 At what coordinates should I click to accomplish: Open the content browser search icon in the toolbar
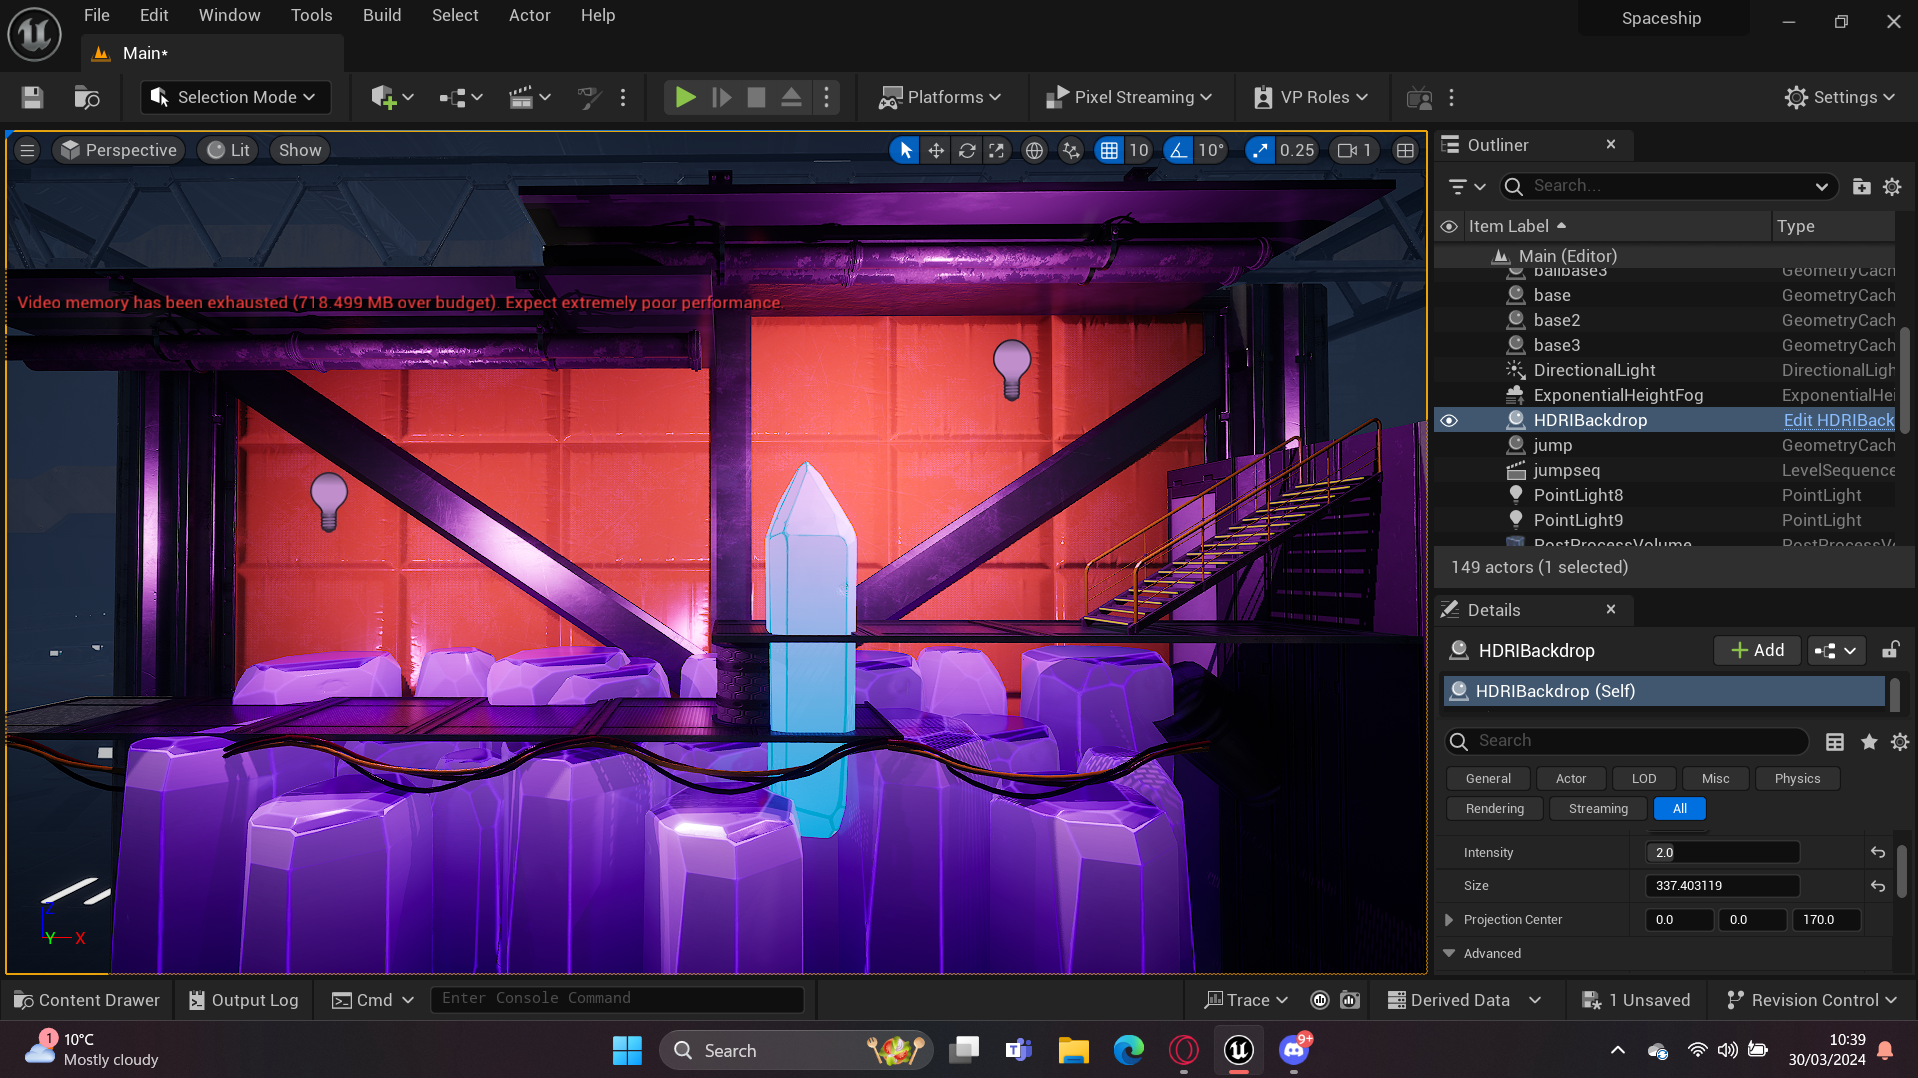[x=87, y=97]
